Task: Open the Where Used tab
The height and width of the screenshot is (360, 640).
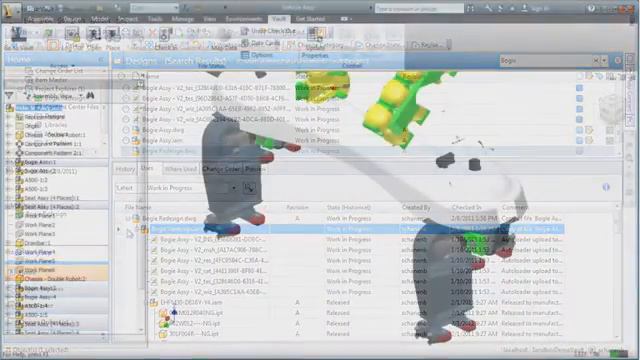Action: [181, 169]
